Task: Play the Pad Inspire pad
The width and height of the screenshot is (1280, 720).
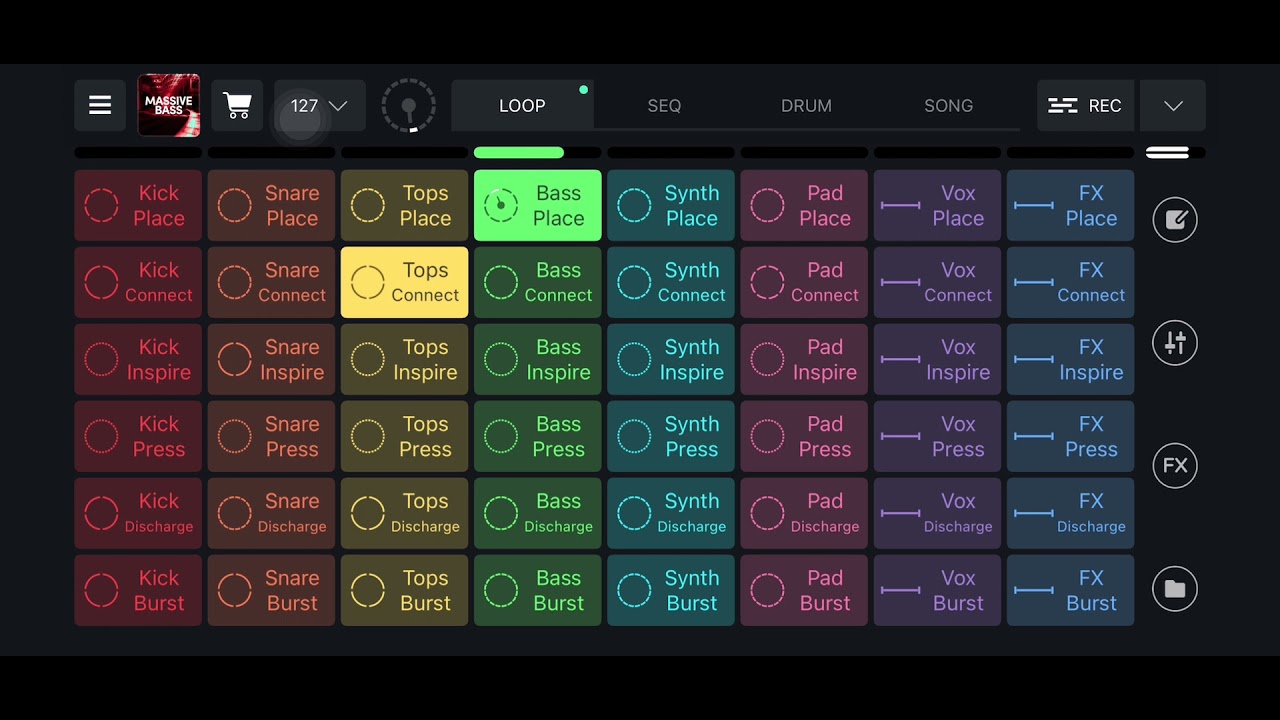Action: (804, 359)
